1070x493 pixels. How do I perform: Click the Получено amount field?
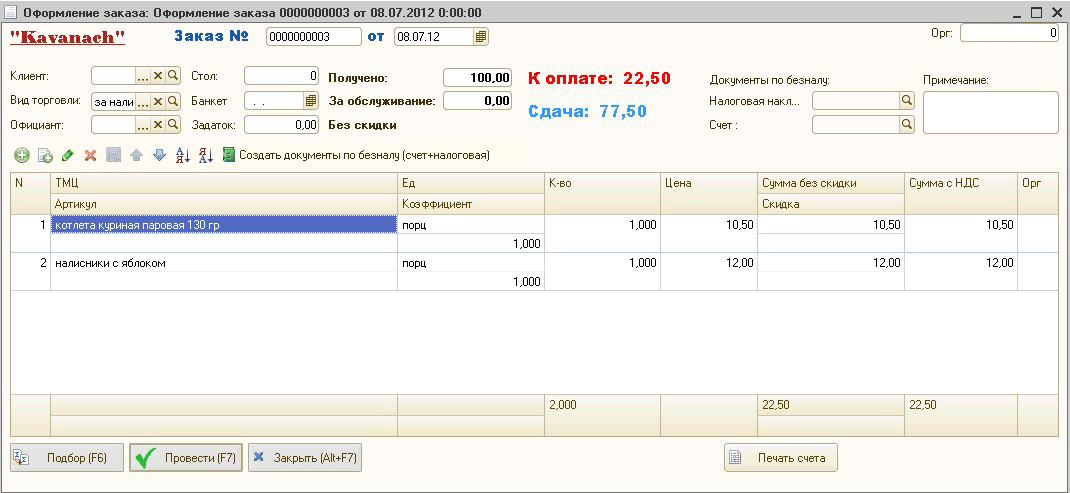tap(477, 77)
